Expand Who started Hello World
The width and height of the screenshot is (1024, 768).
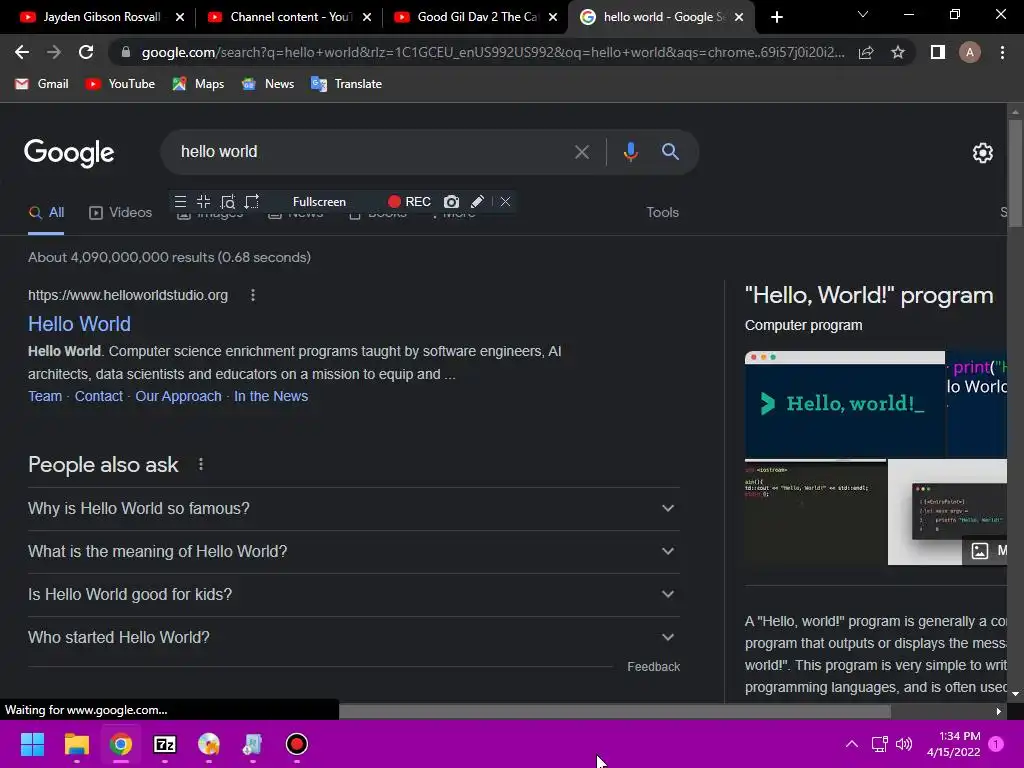[354, 638]
